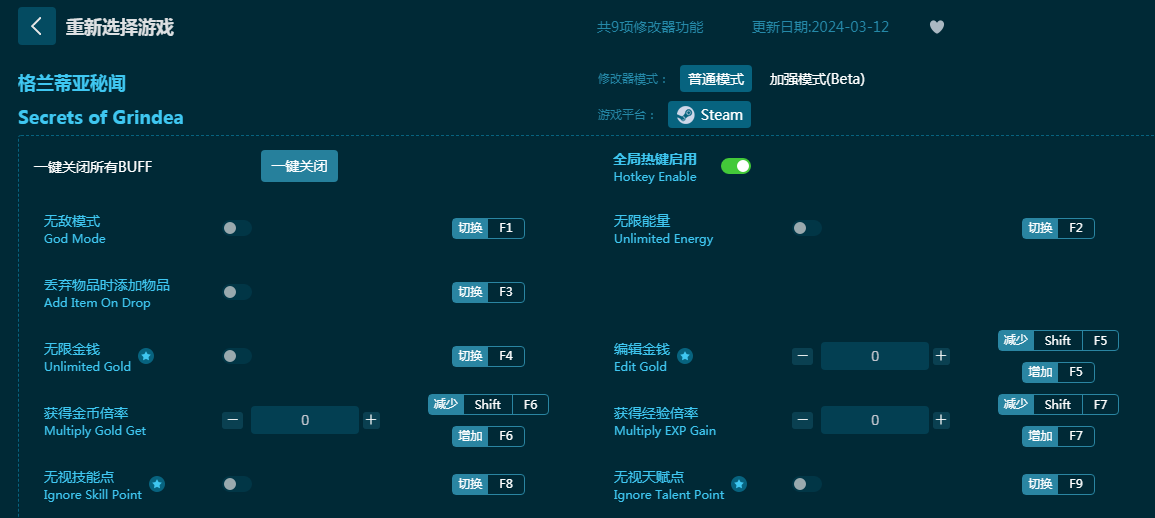Click 切换 F8 hotkey for Ignore Skill Point

coord(488,484)
